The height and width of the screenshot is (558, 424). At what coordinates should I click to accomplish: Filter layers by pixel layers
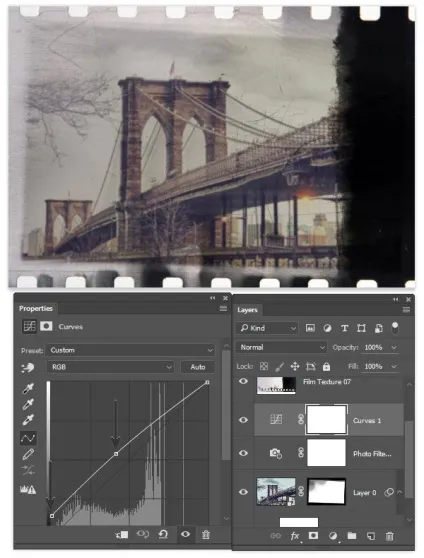tap(310, 328)
